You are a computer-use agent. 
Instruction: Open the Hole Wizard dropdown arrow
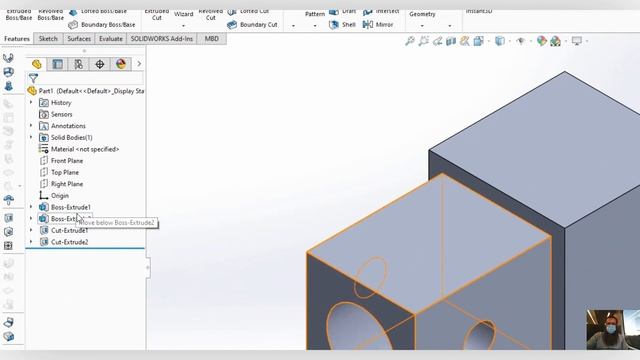click(x=184, y=26)
